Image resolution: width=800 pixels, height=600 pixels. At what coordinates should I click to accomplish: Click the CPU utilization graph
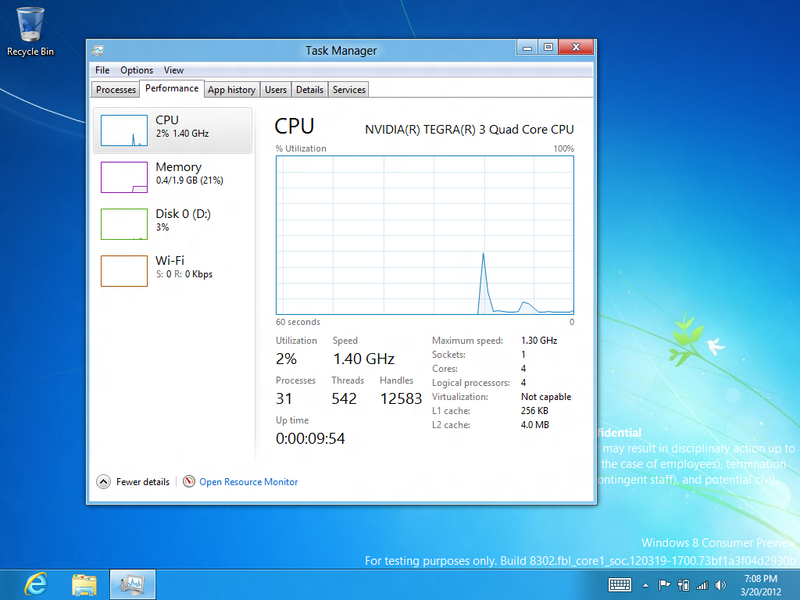click(x=424, y=235)
